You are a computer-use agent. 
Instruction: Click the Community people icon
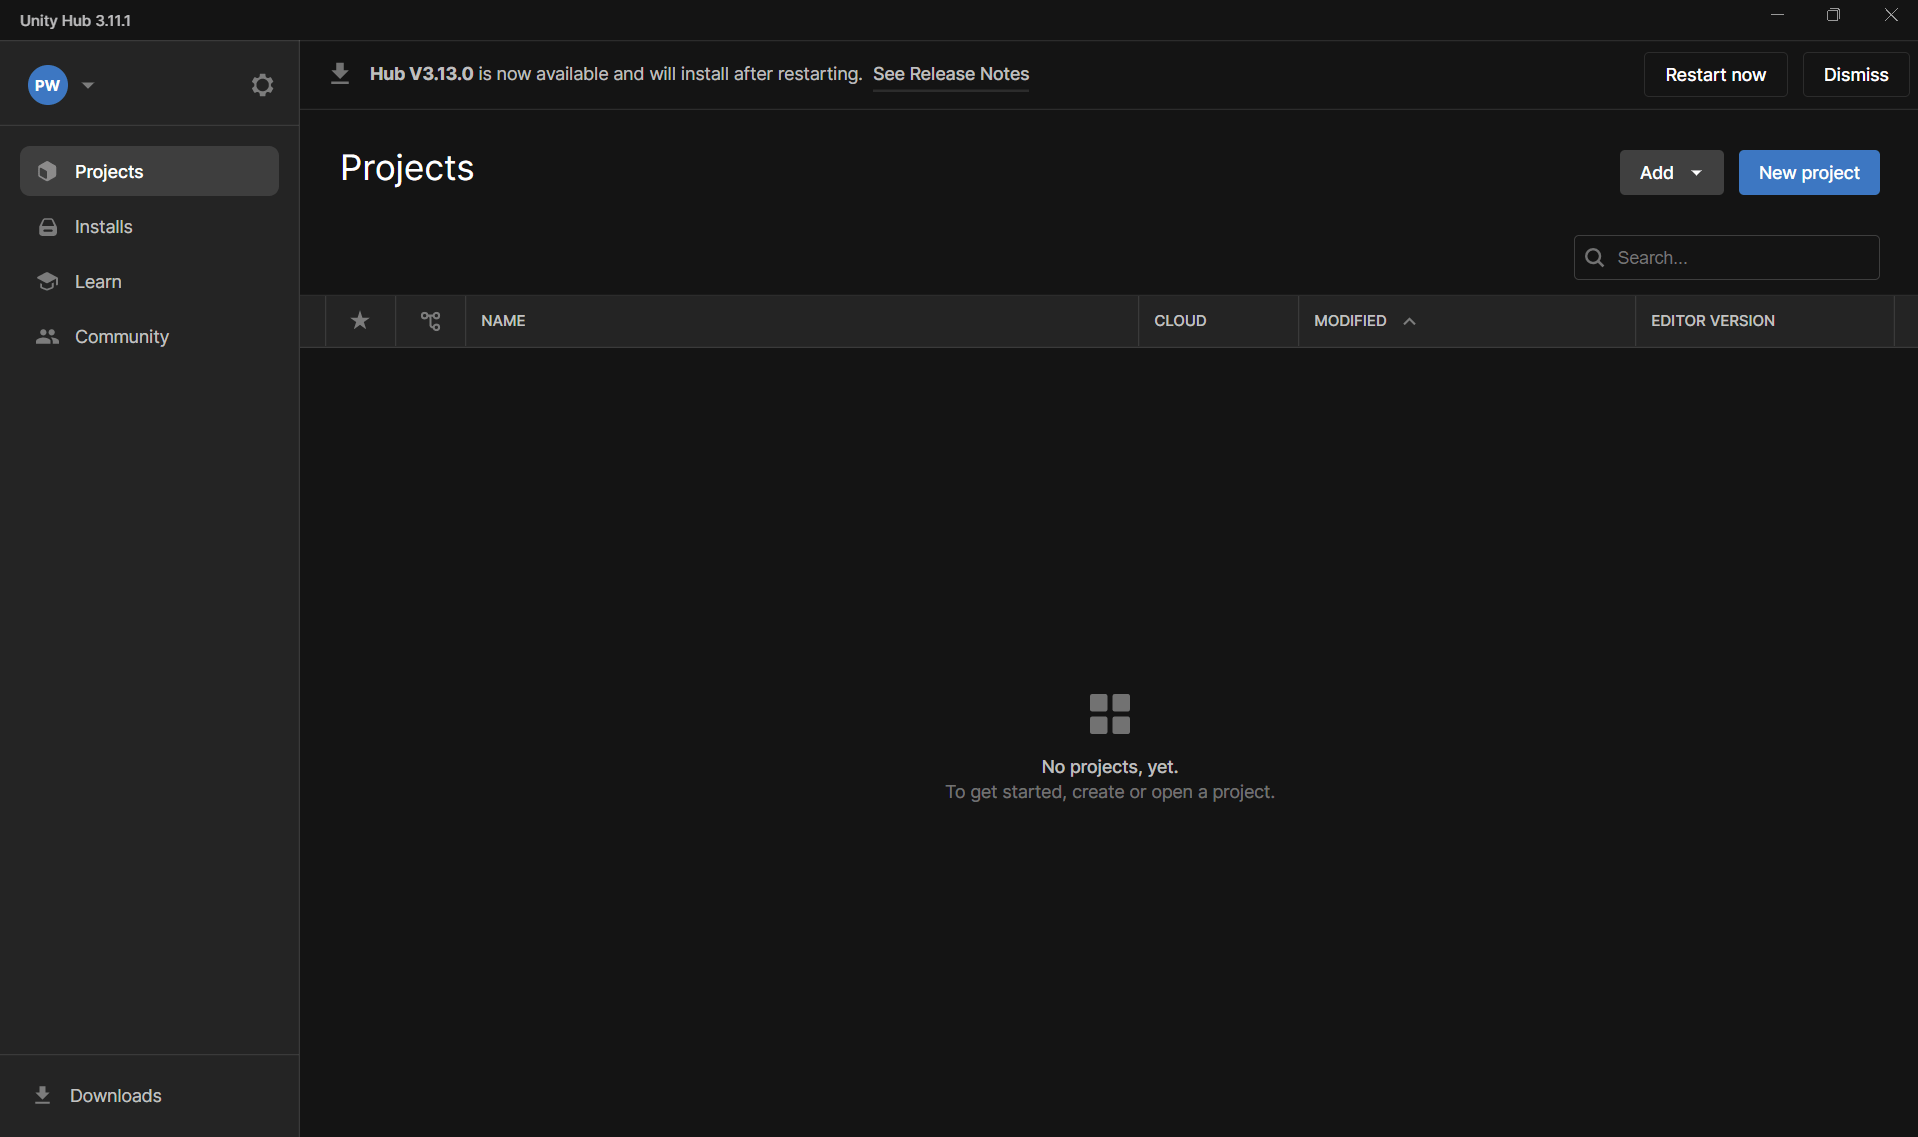[x=47, y=336]
